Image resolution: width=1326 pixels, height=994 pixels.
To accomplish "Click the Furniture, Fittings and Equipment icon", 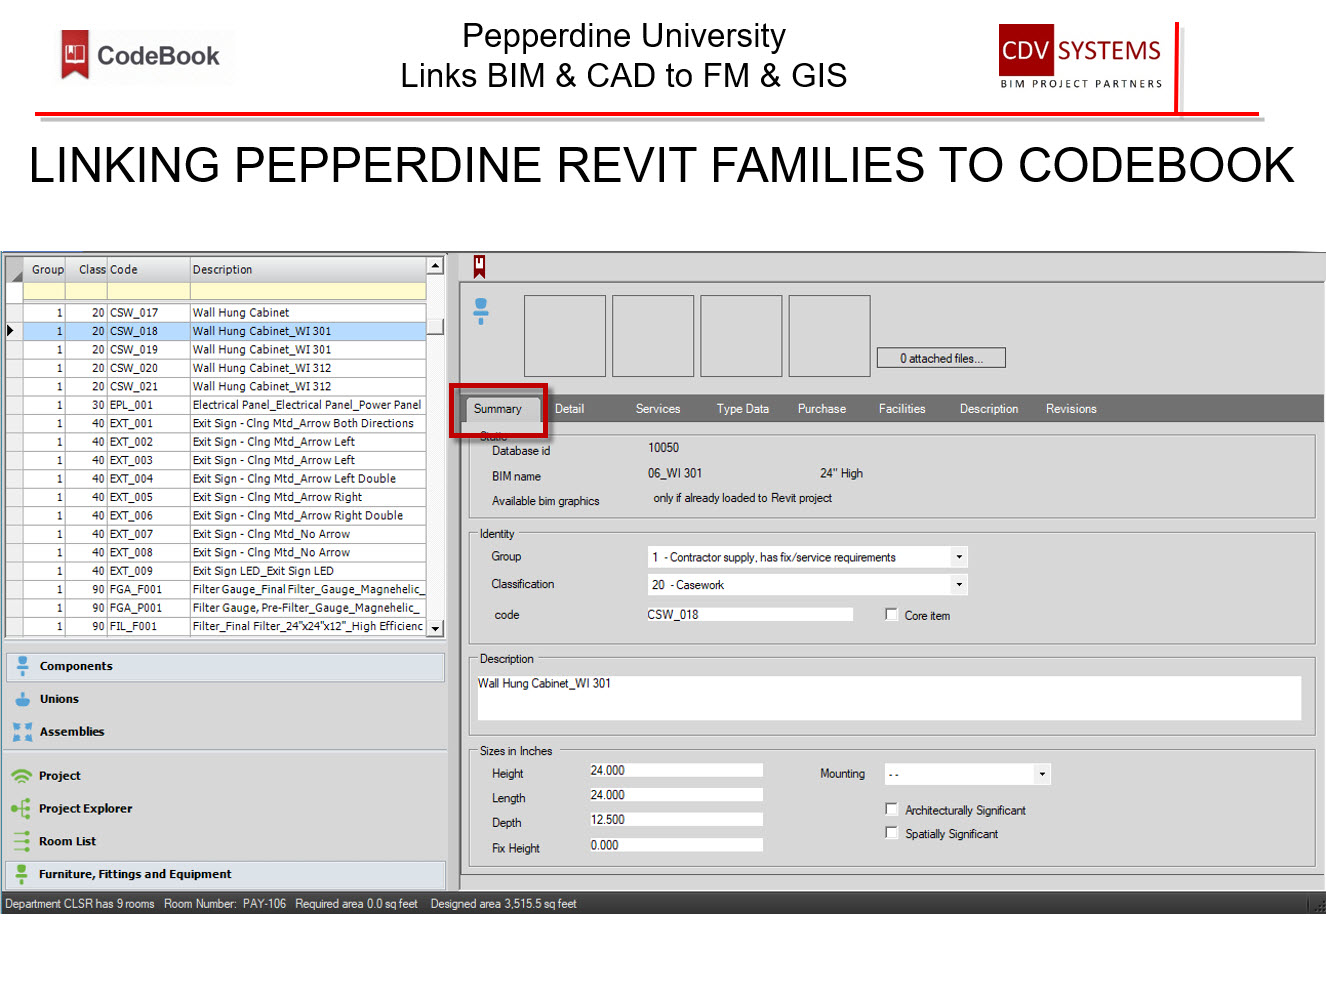I will coord(22,874).
